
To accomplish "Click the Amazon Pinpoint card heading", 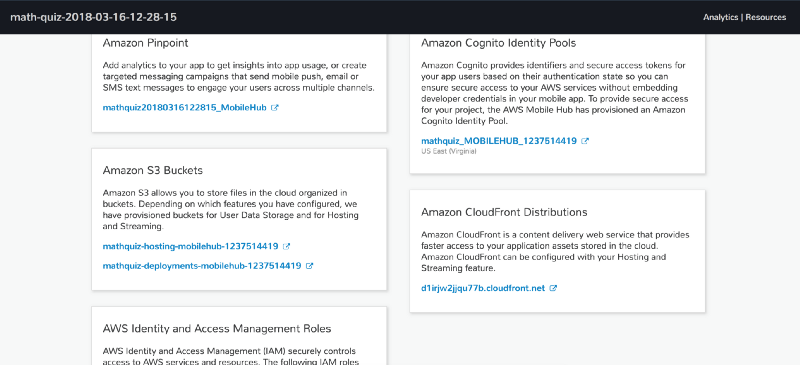I will (145, 43).
